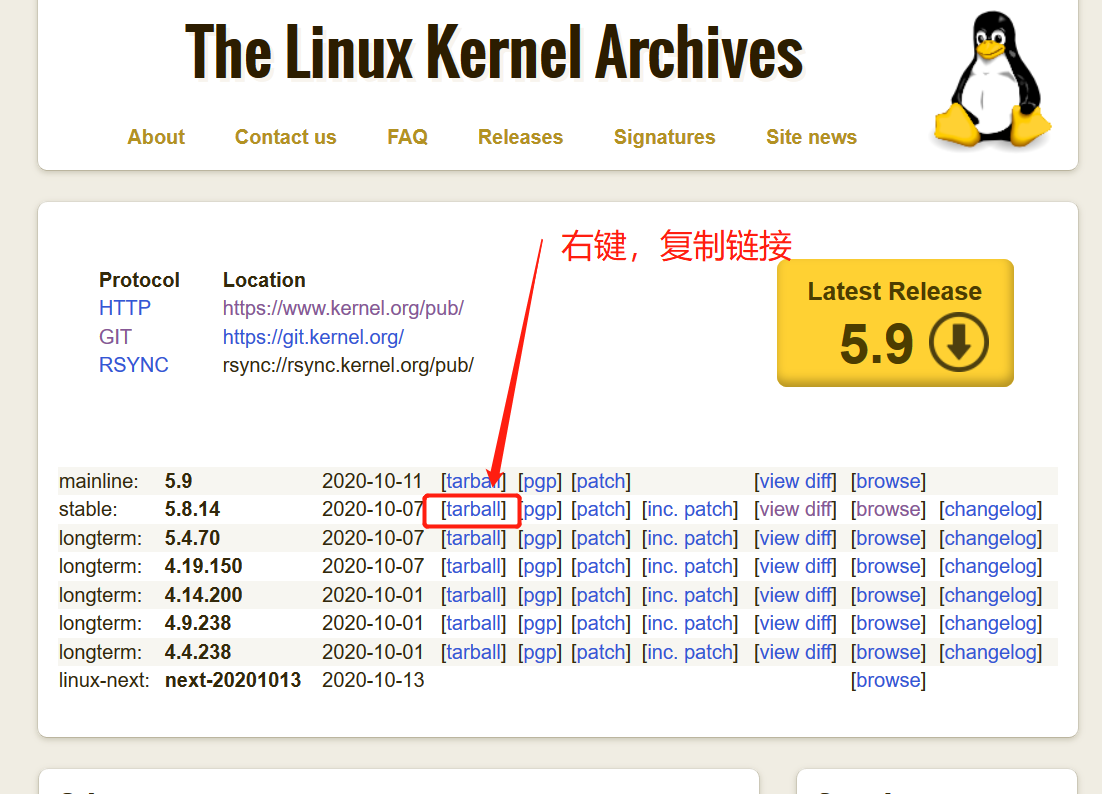Click browse link for linux-next next-20201013

[888, 680]
